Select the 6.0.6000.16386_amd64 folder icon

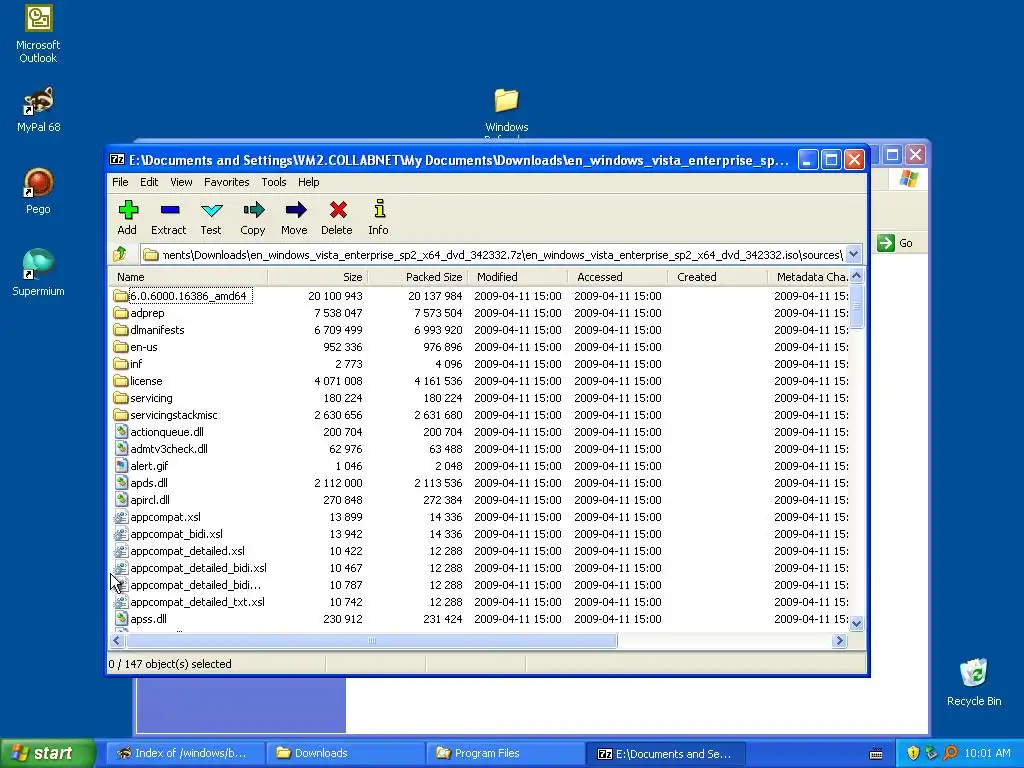120,296
